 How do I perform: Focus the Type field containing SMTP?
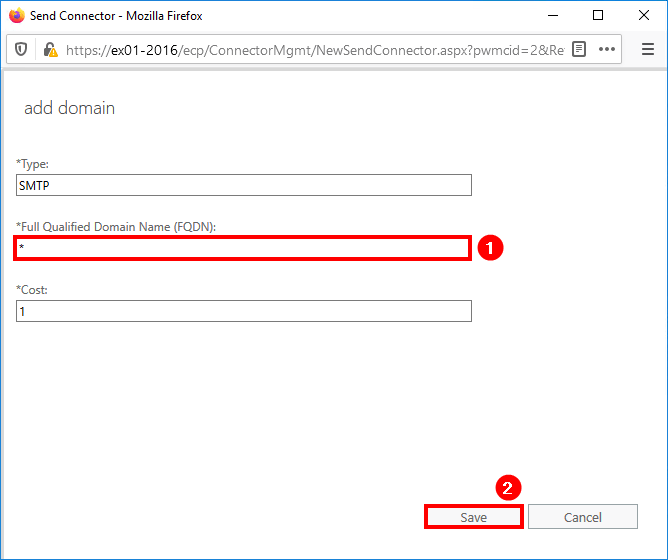coord(244,185)
